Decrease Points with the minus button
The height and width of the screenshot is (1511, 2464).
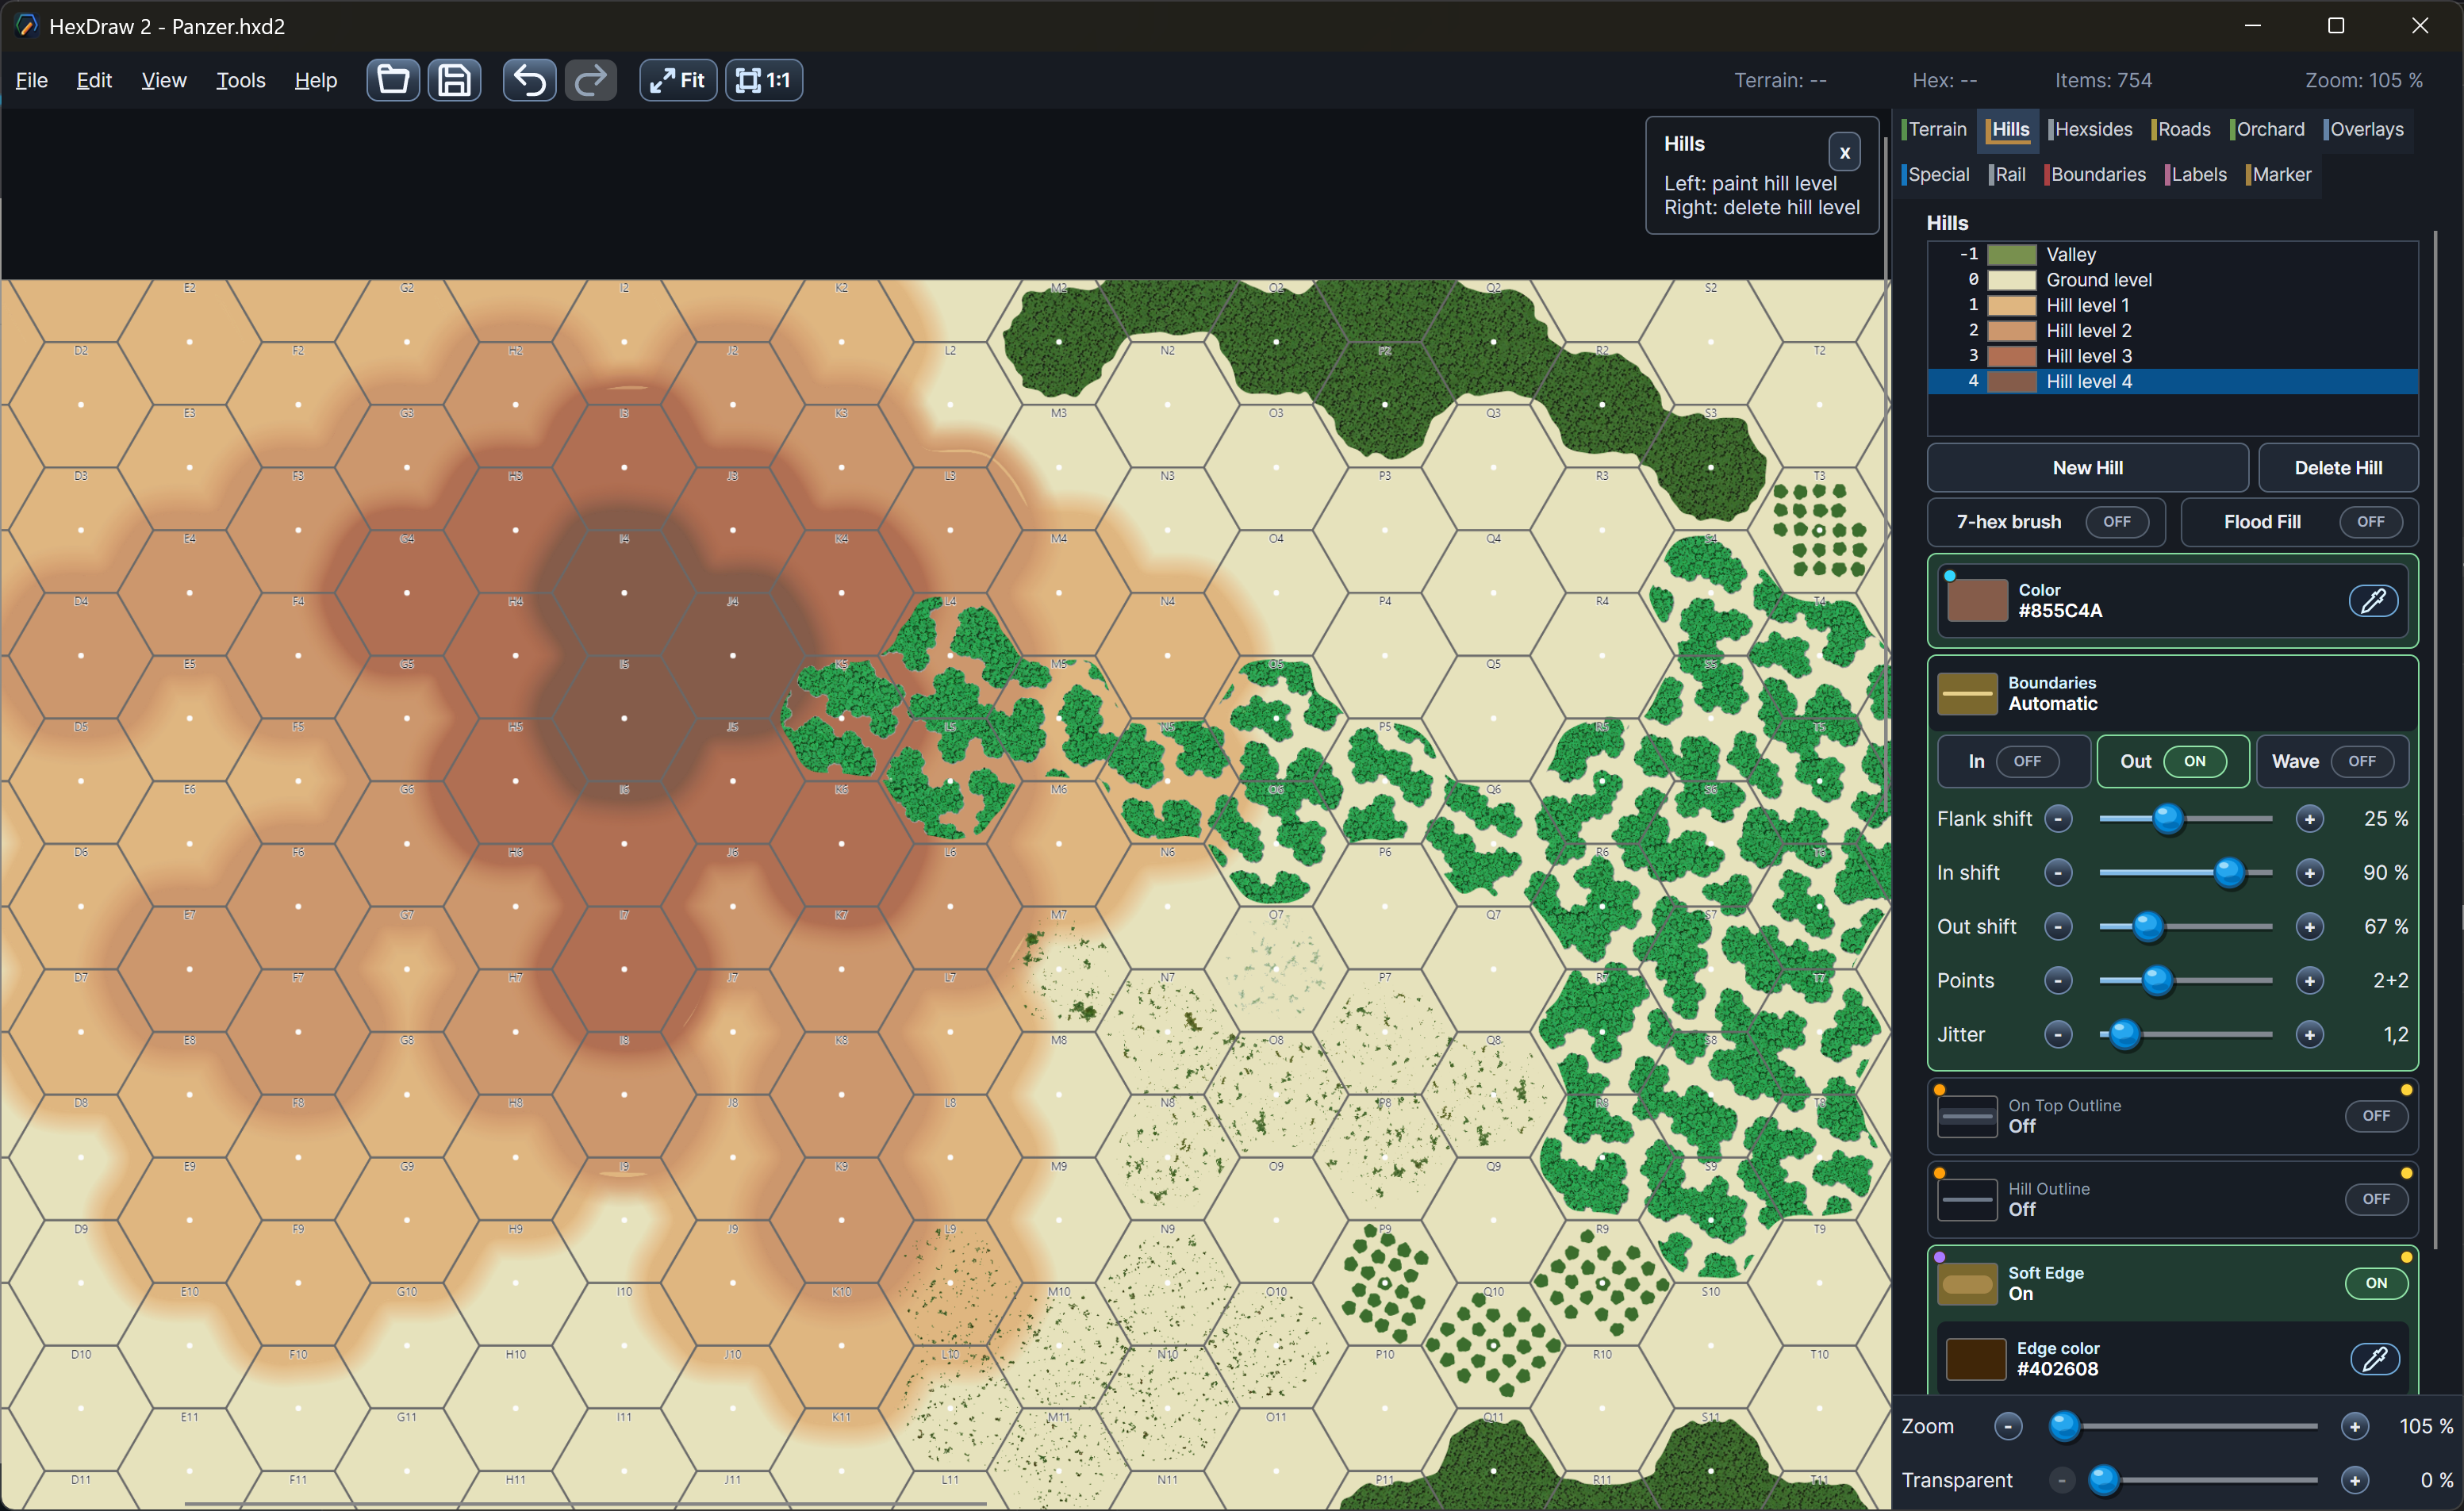tap(2058, 981)
